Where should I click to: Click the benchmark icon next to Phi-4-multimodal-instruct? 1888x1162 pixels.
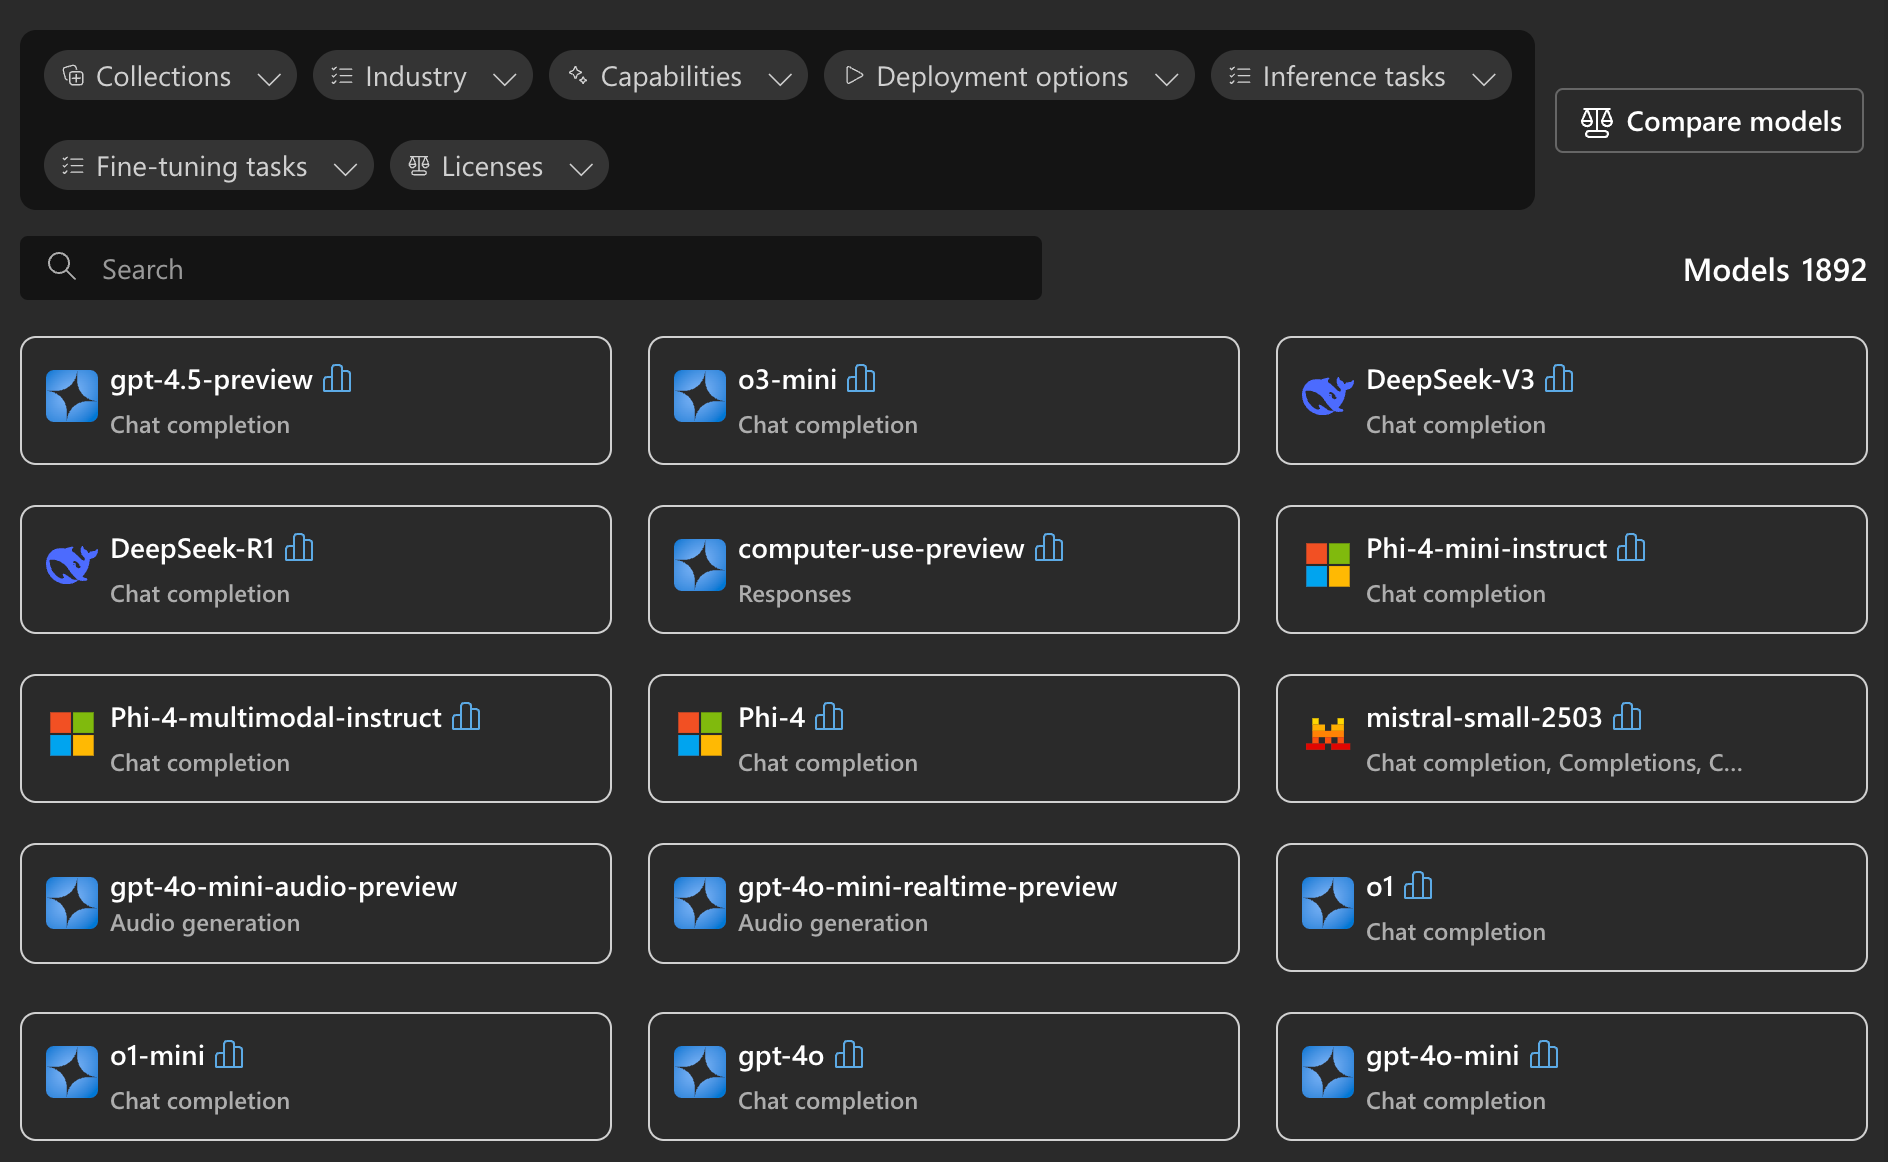click(x=466, y=717)
